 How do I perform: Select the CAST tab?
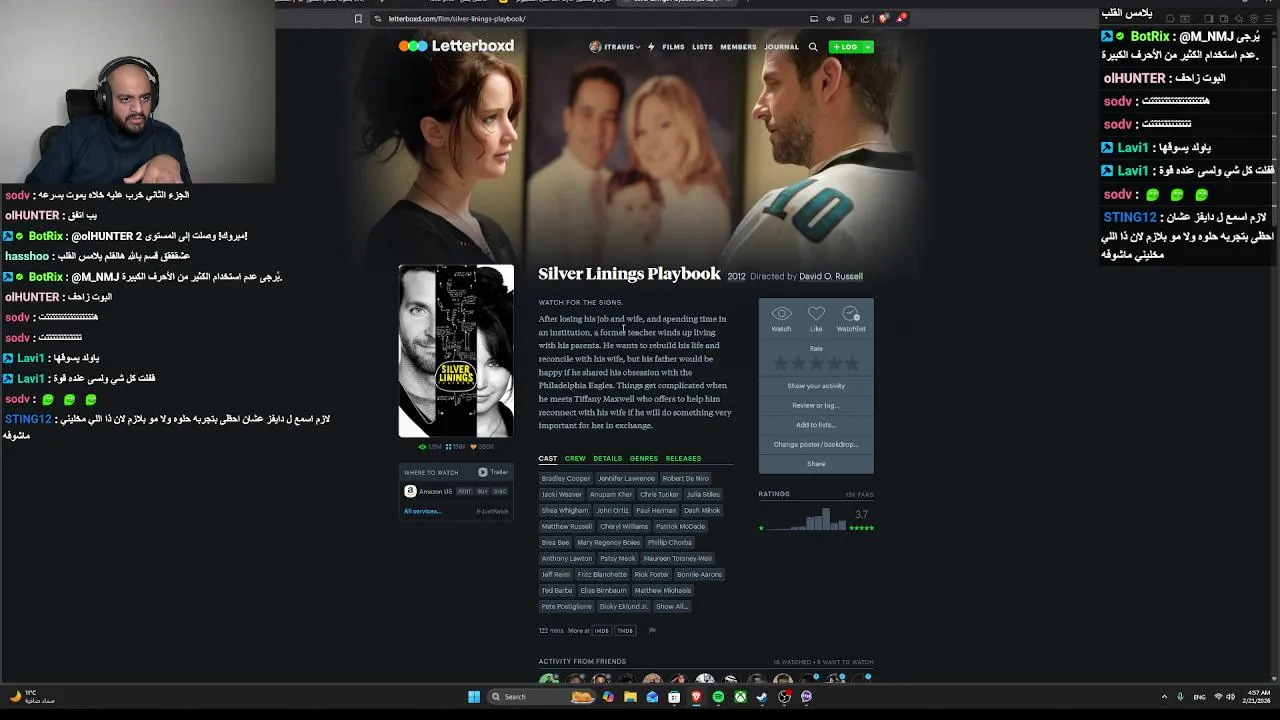pyautogui.click(x=548, y=459)
